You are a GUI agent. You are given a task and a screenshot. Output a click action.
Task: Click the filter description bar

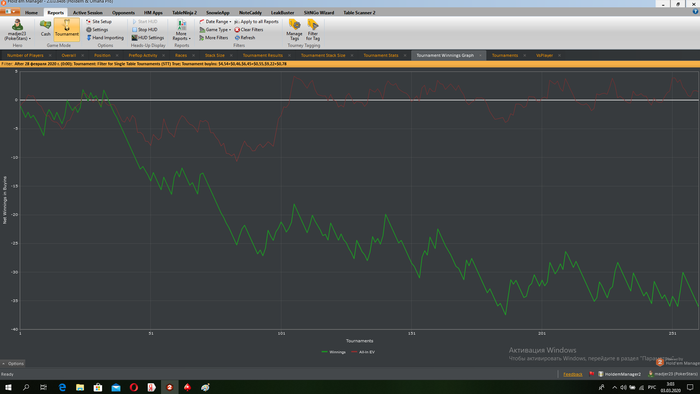point(350,64)
